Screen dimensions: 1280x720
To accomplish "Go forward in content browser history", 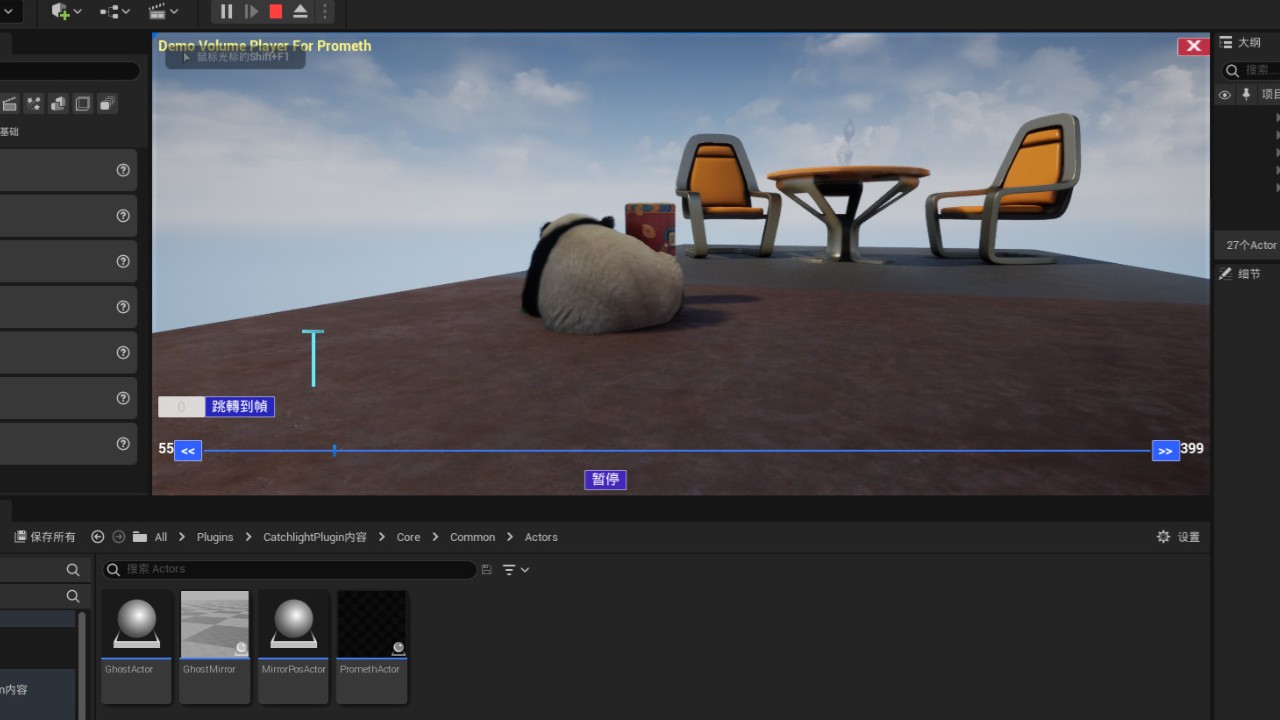I will 119,537.
